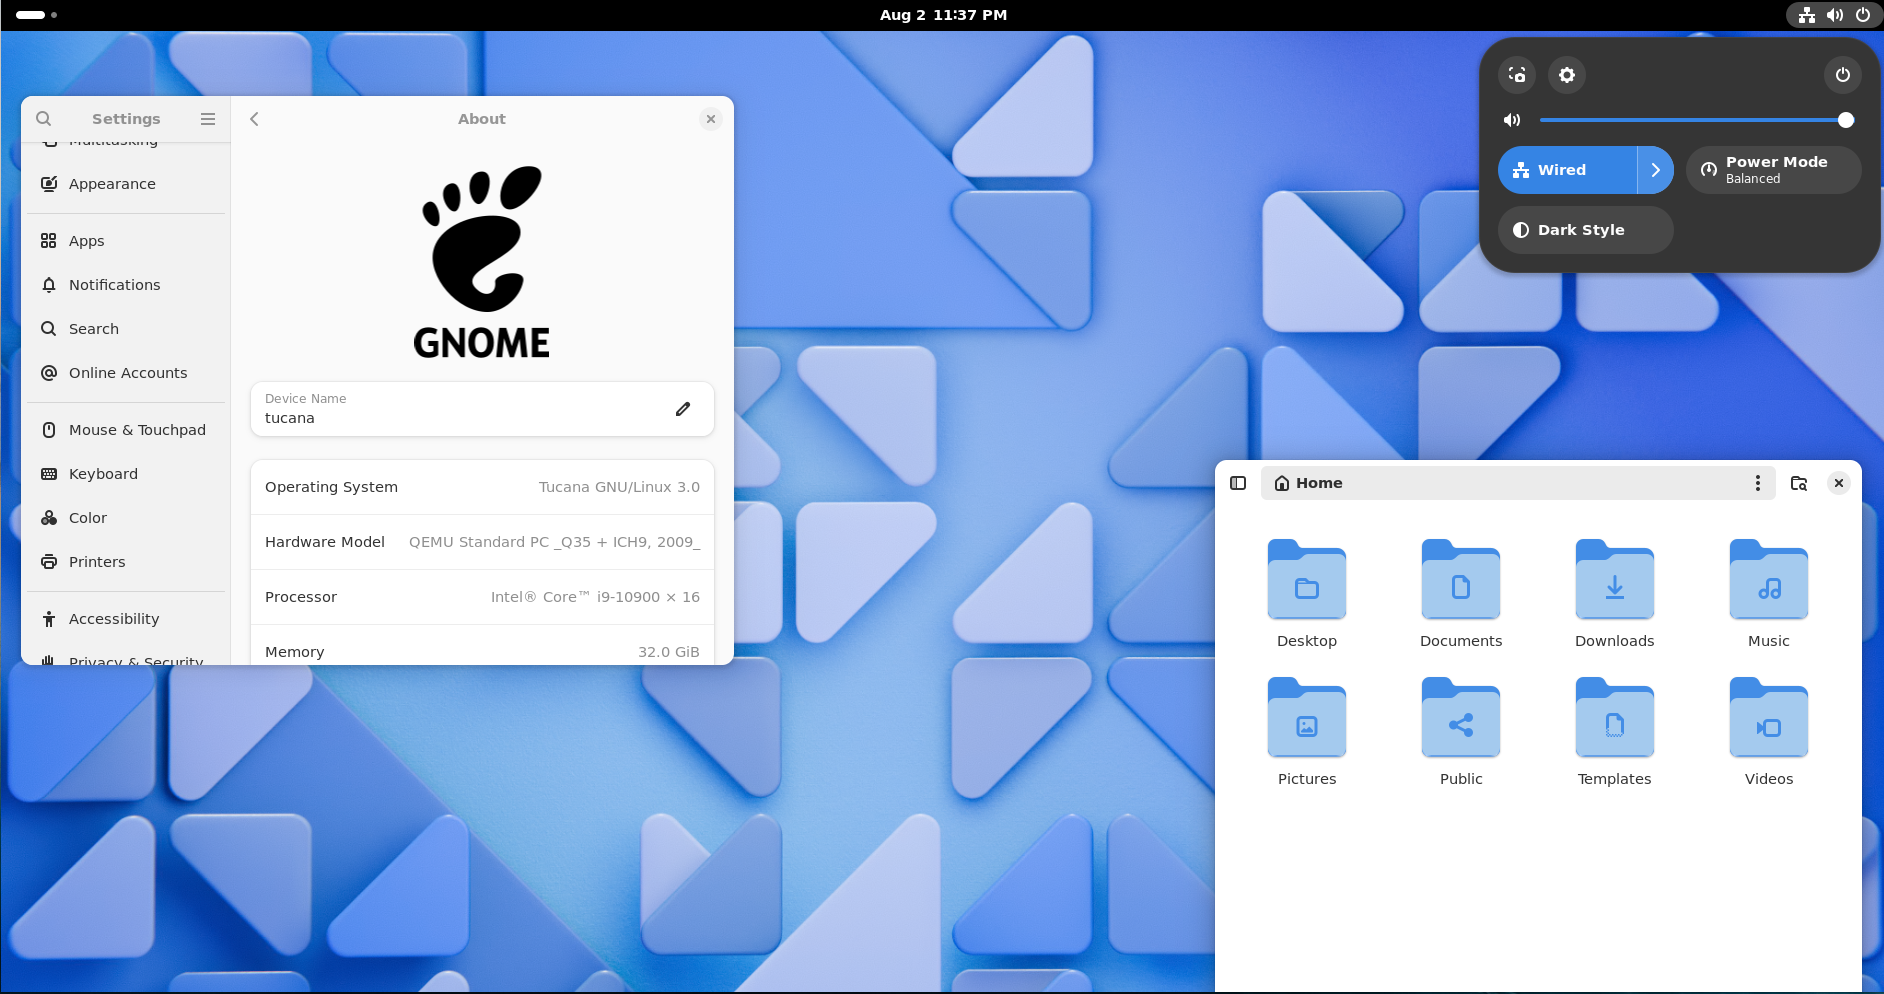The height and width of the screenshot is (994, 1884).
Task: Click the power button in quick settings panel
Action: [x=1842, y=75]
